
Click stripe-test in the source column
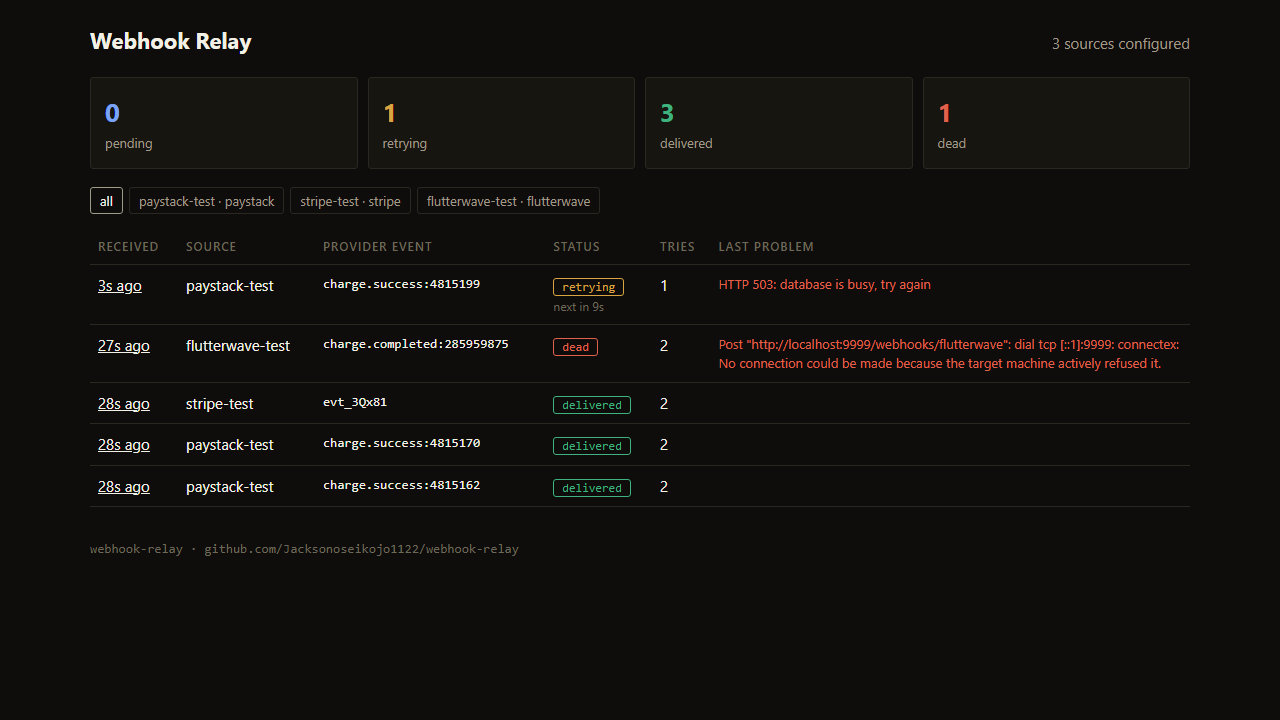(x=220, y=404)
